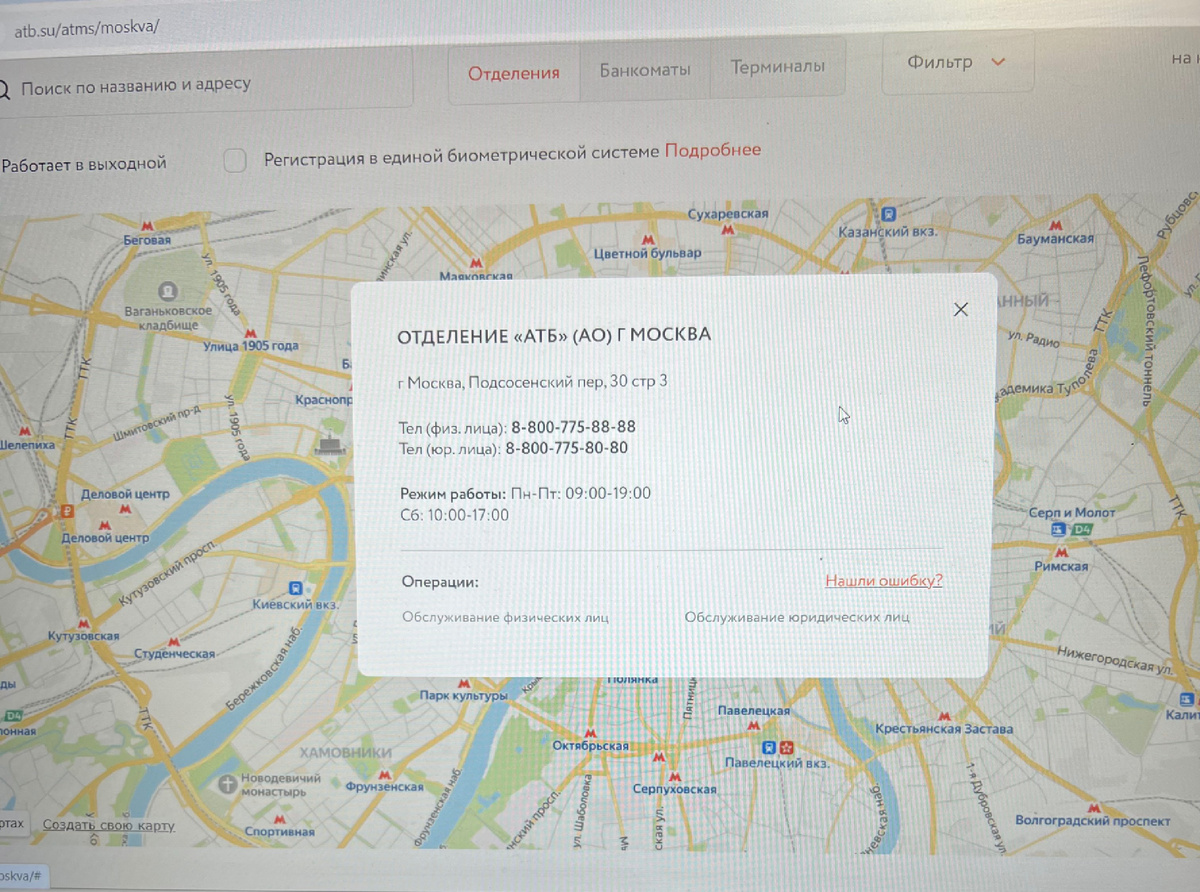Click the search magnifier icon
Screen dimensions: 1200x892
click(4, 88)
